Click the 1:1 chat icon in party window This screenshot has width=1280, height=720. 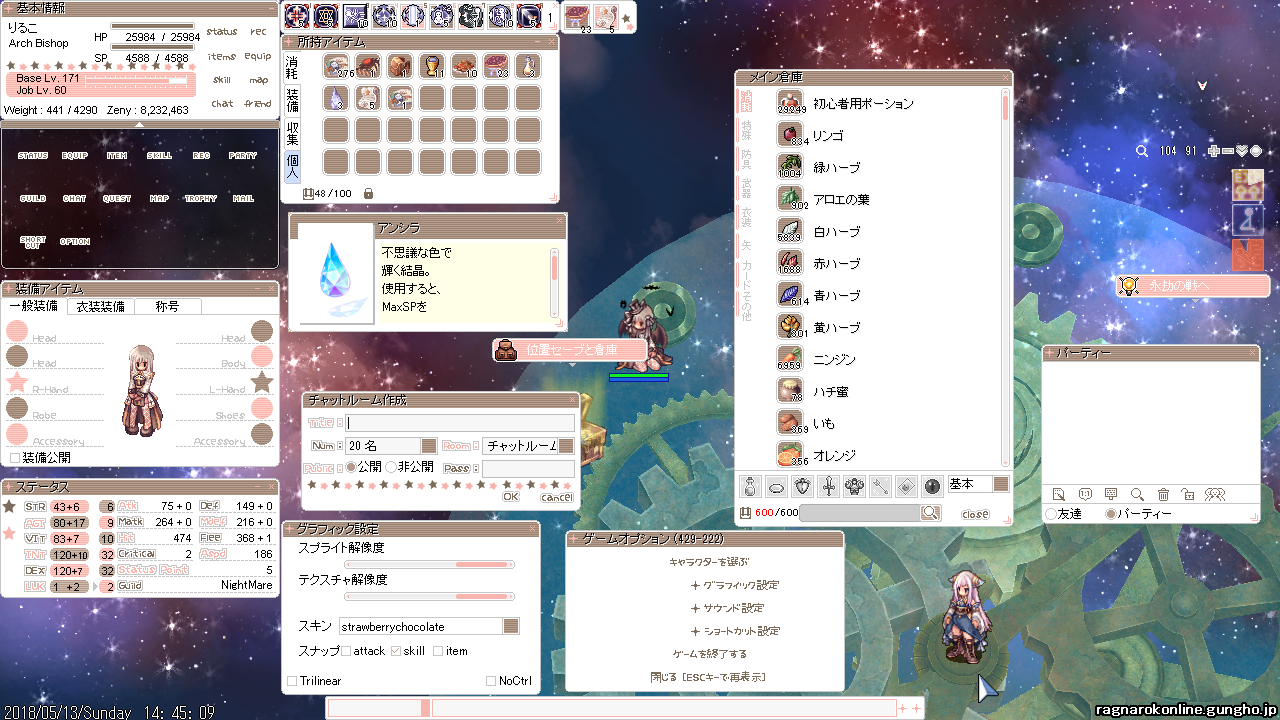pyautogui.click(x=1085, y=494)
